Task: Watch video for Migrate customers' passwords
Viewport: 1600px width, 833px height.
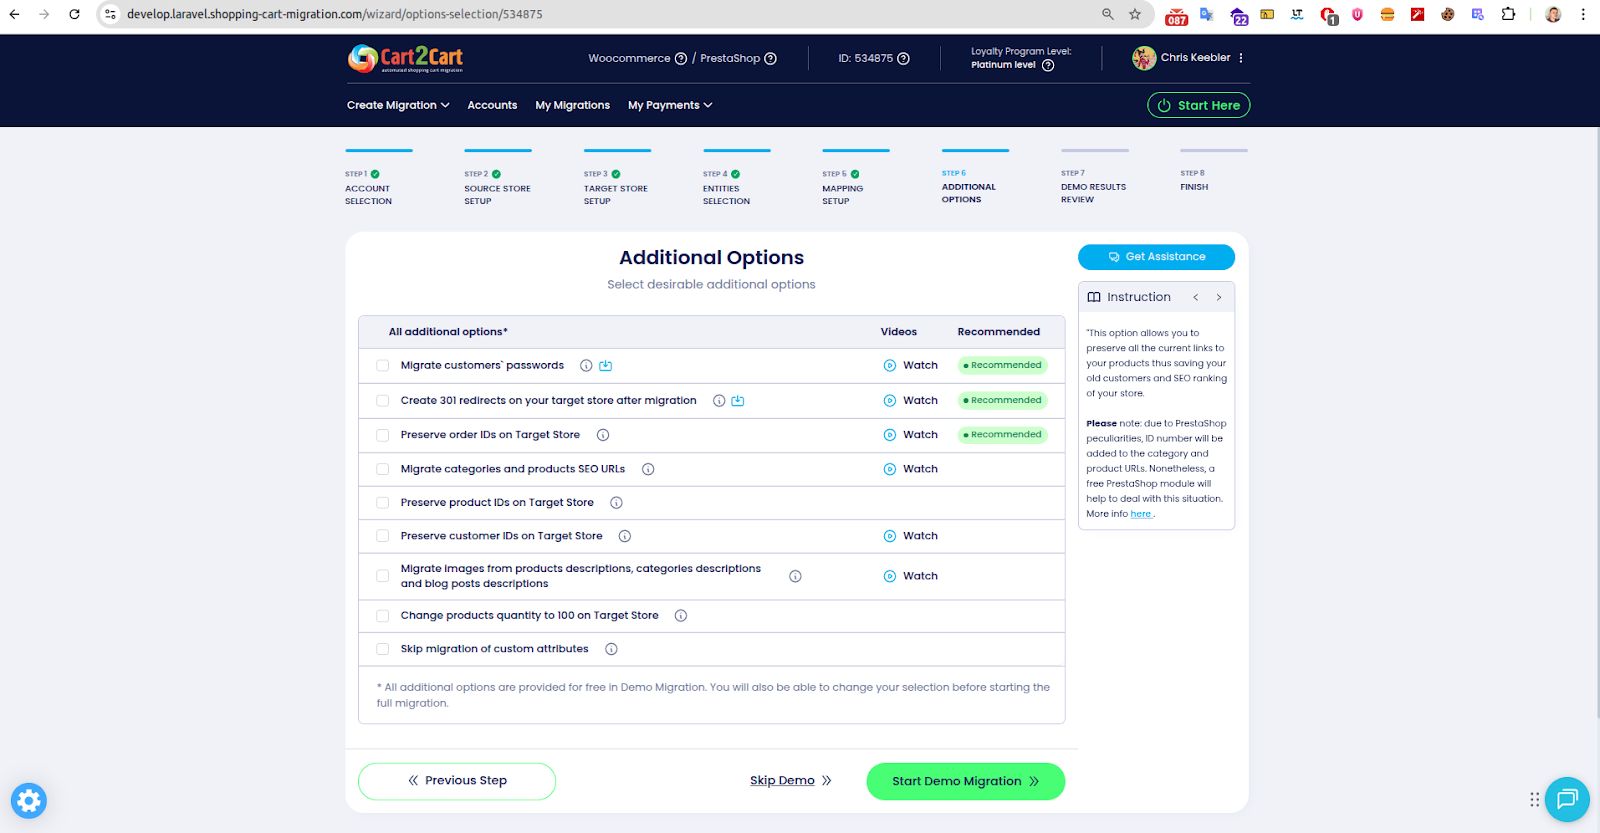Action: click(x=911, y=366)
